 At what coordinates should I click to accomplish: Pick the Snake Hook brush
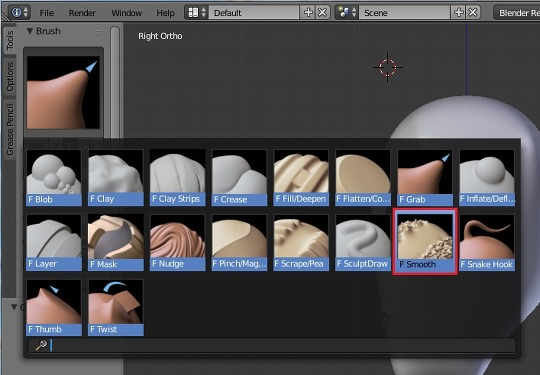[487, 242]
